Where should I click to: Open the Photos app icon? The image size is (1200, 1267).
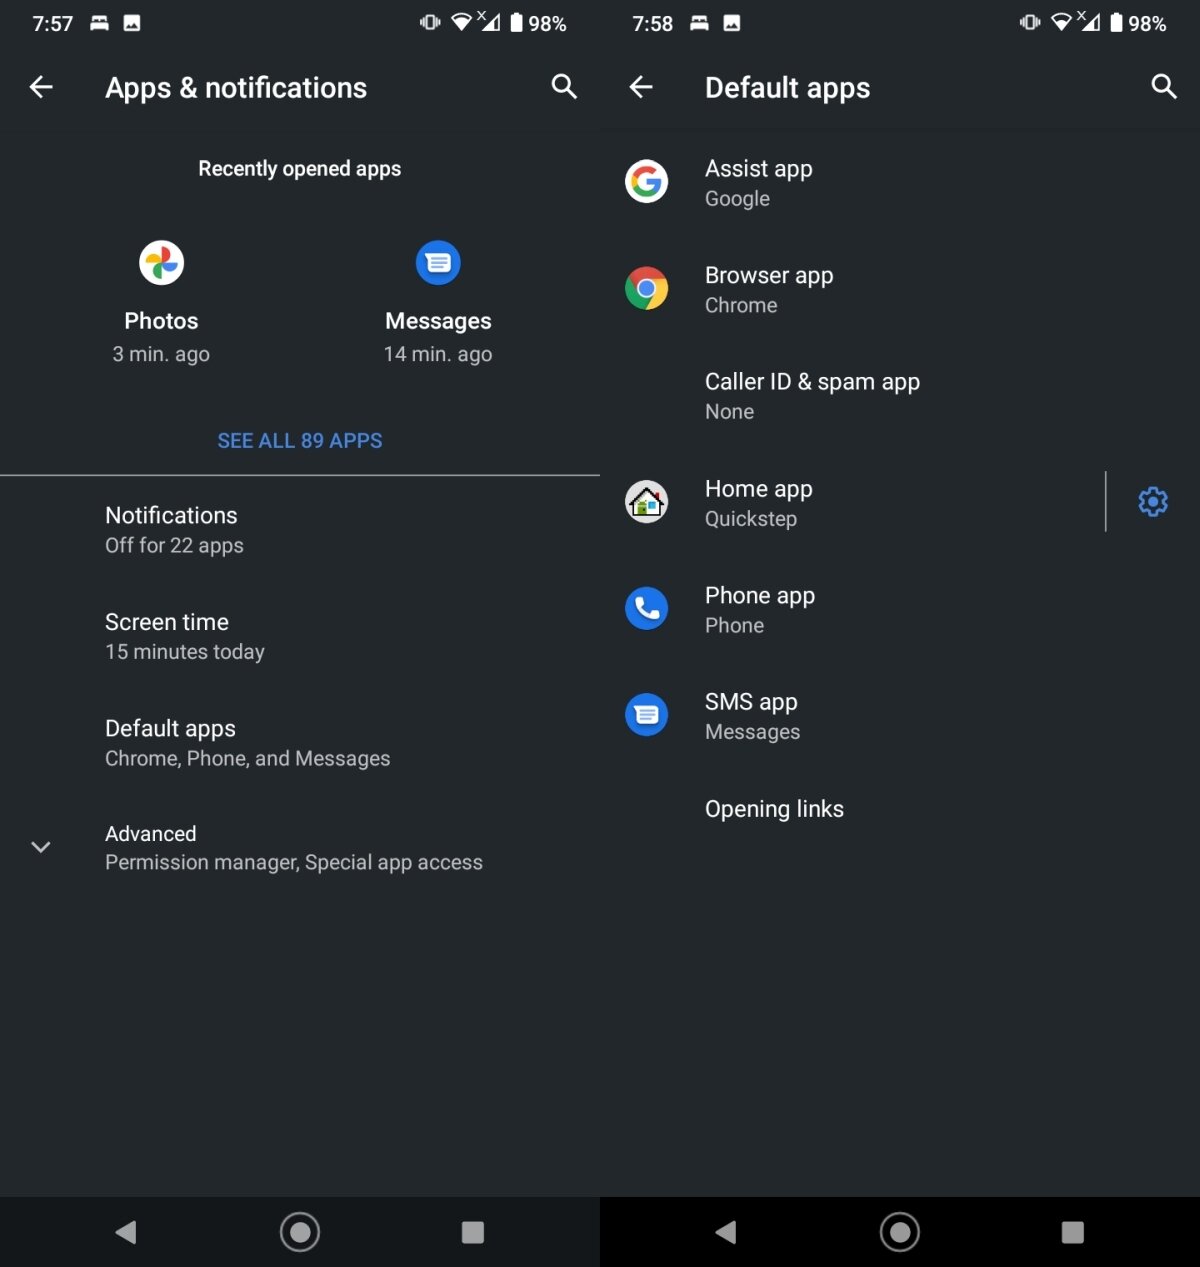pyautogui.click(x=160, y=262)
